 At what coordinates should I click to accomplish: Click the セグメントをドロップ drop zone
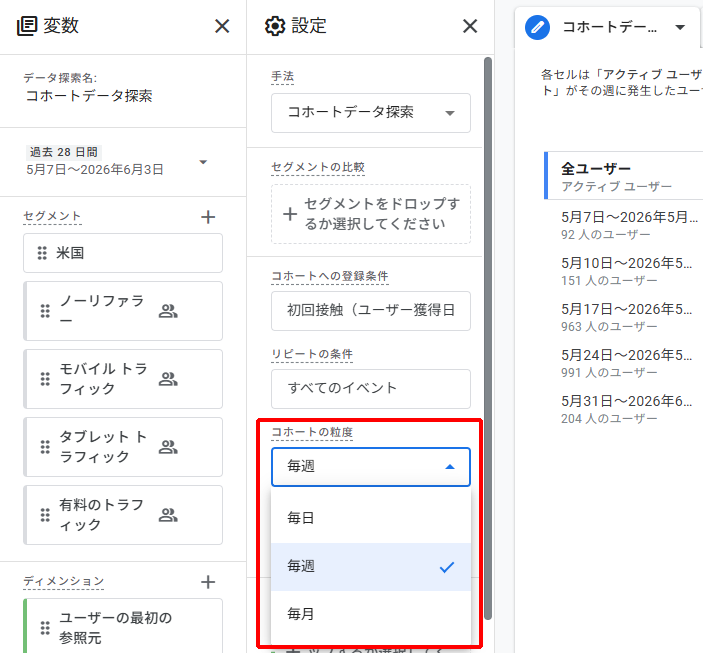pyautogui.click(x=371, y=214)
